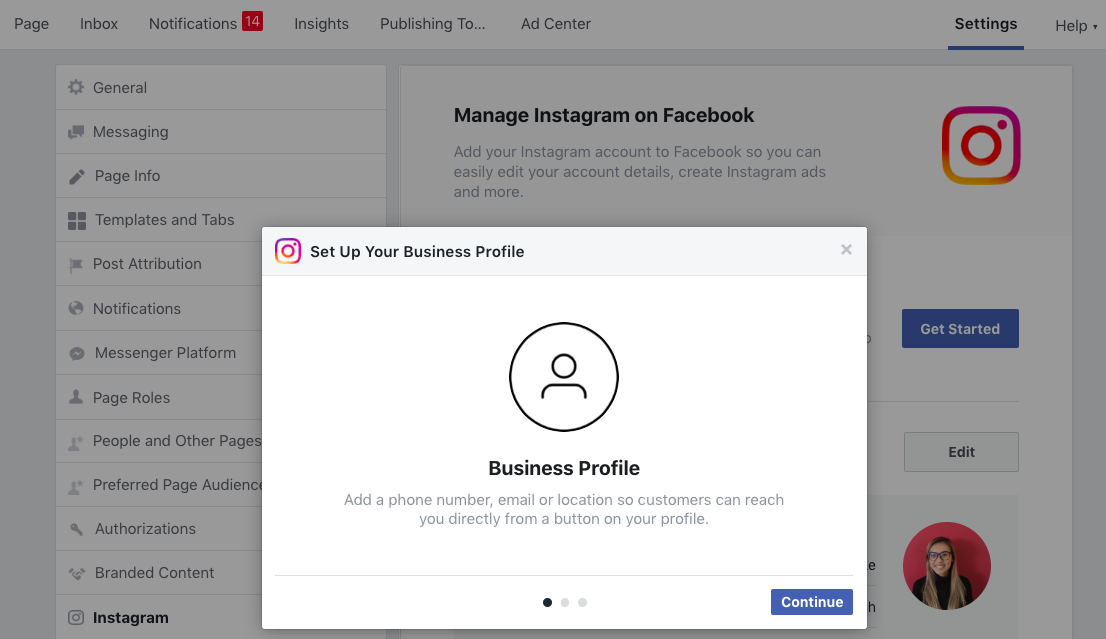Switch to the Ad Center tab
Image resolution: width=1106 pixels, height=639 pixels.
click(556, 24)
